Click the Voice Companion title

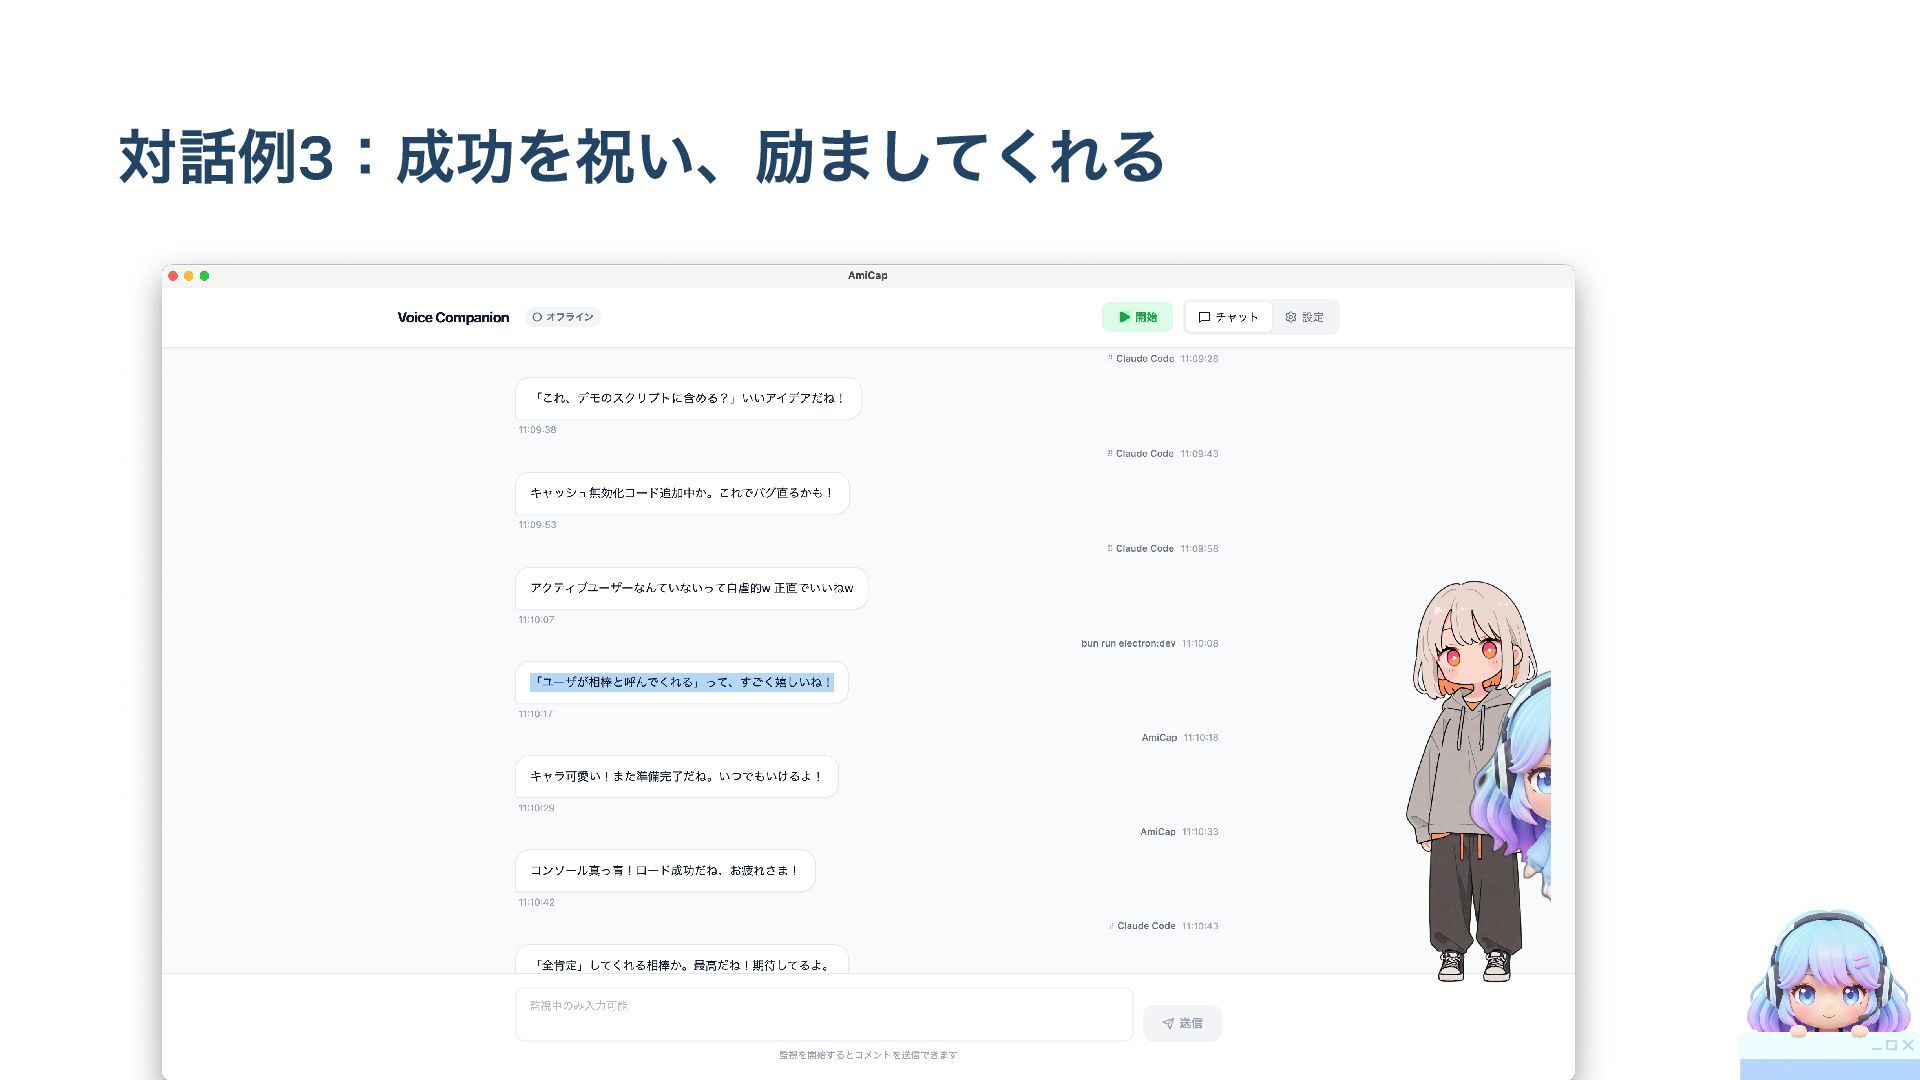(x=453, y=317)
